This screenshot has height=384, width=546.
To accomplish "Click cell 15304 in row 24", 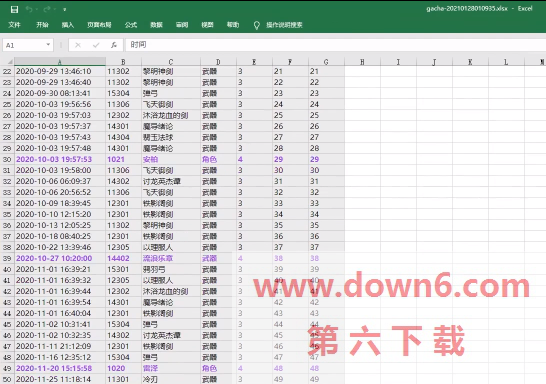I will click(123, 93).
